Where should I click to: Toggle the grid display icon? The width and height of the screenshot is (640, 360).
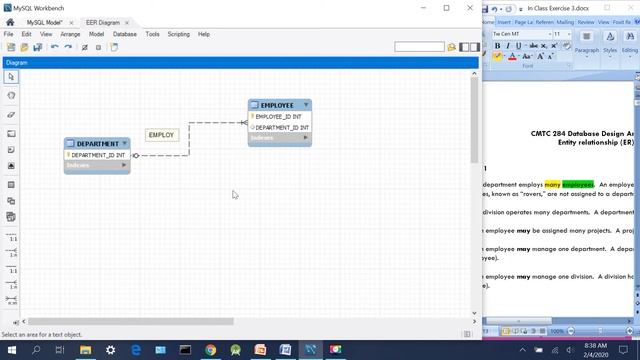pyautogui.click(x=85, y=47)
